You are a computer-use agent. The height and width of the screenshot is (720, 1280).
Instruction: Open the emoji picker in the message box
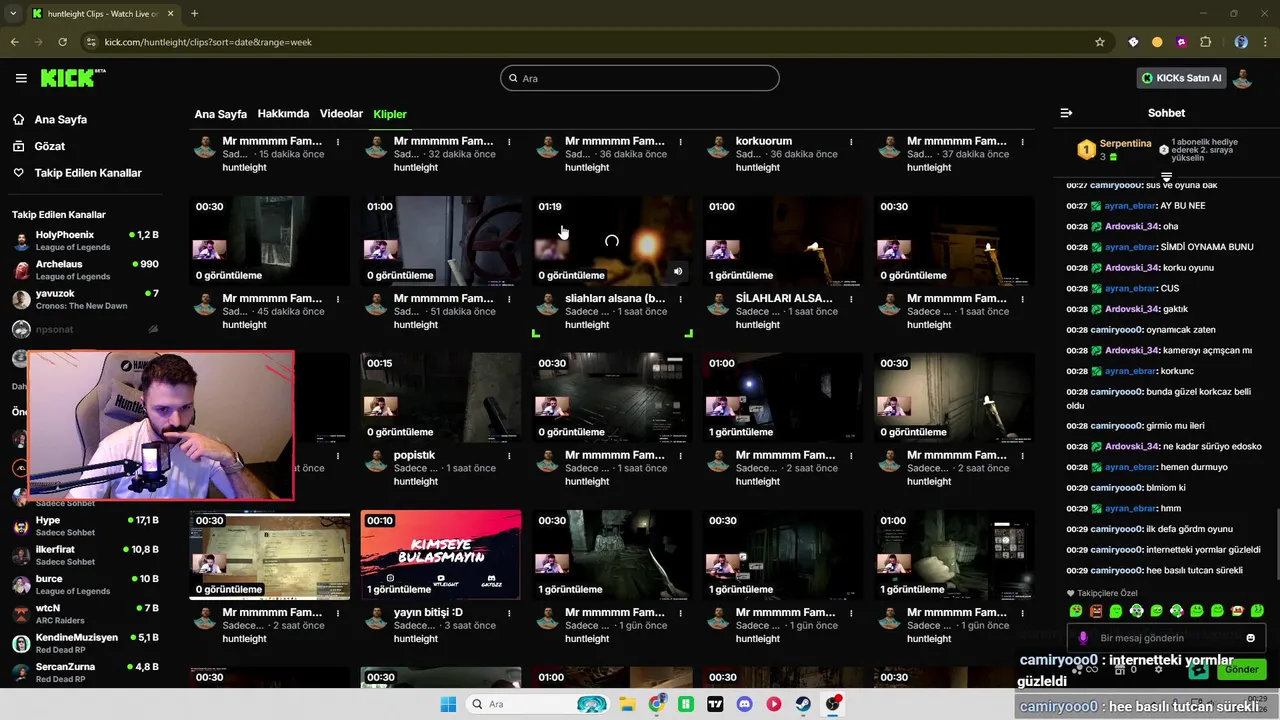point(1250,638)
